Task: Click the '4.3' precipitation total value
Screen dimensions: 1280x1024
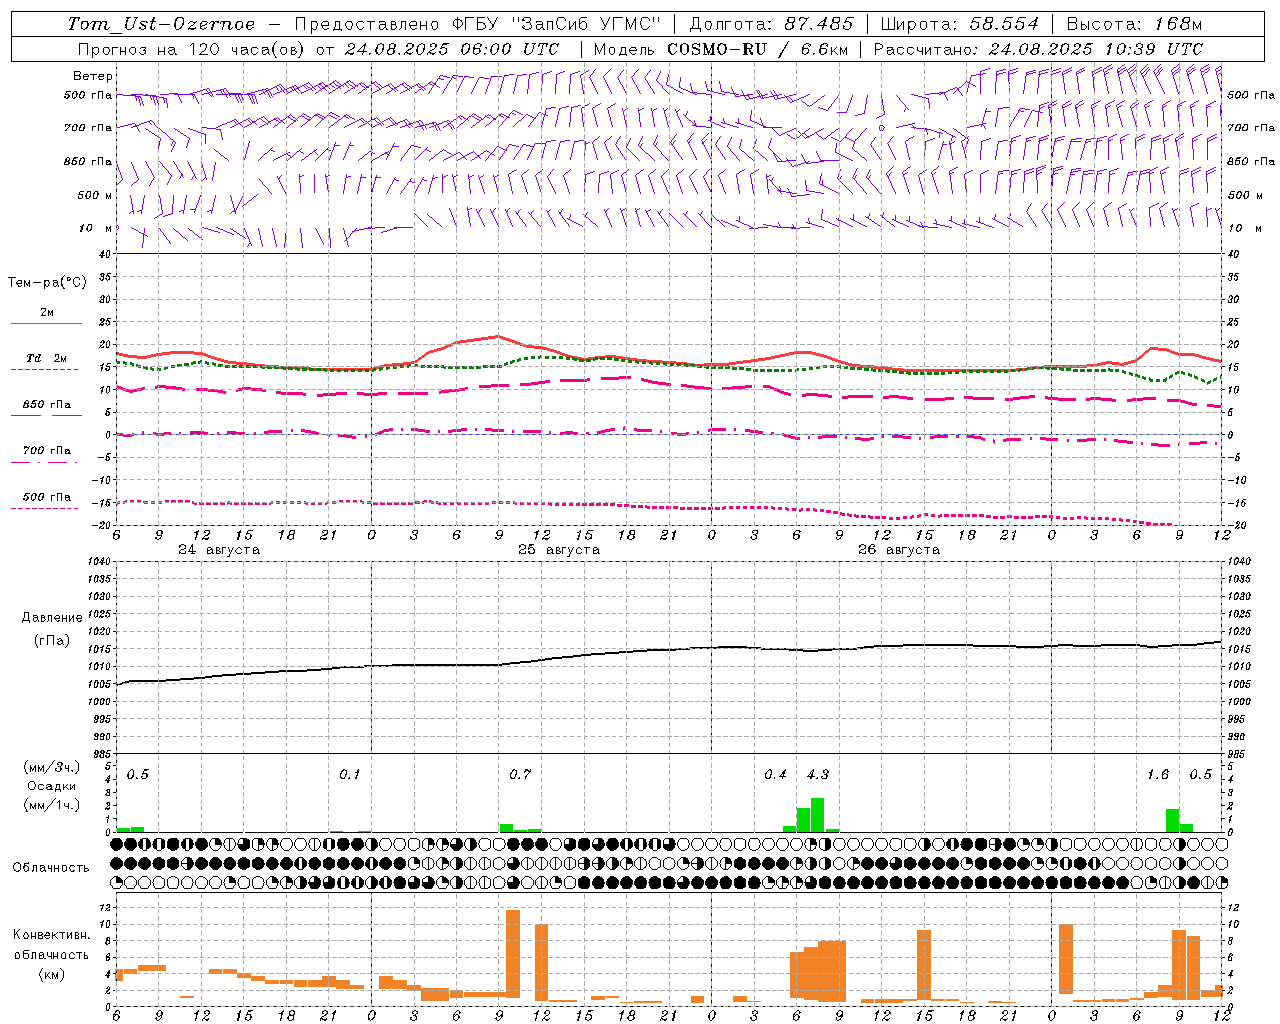Action: coord(818,775)
